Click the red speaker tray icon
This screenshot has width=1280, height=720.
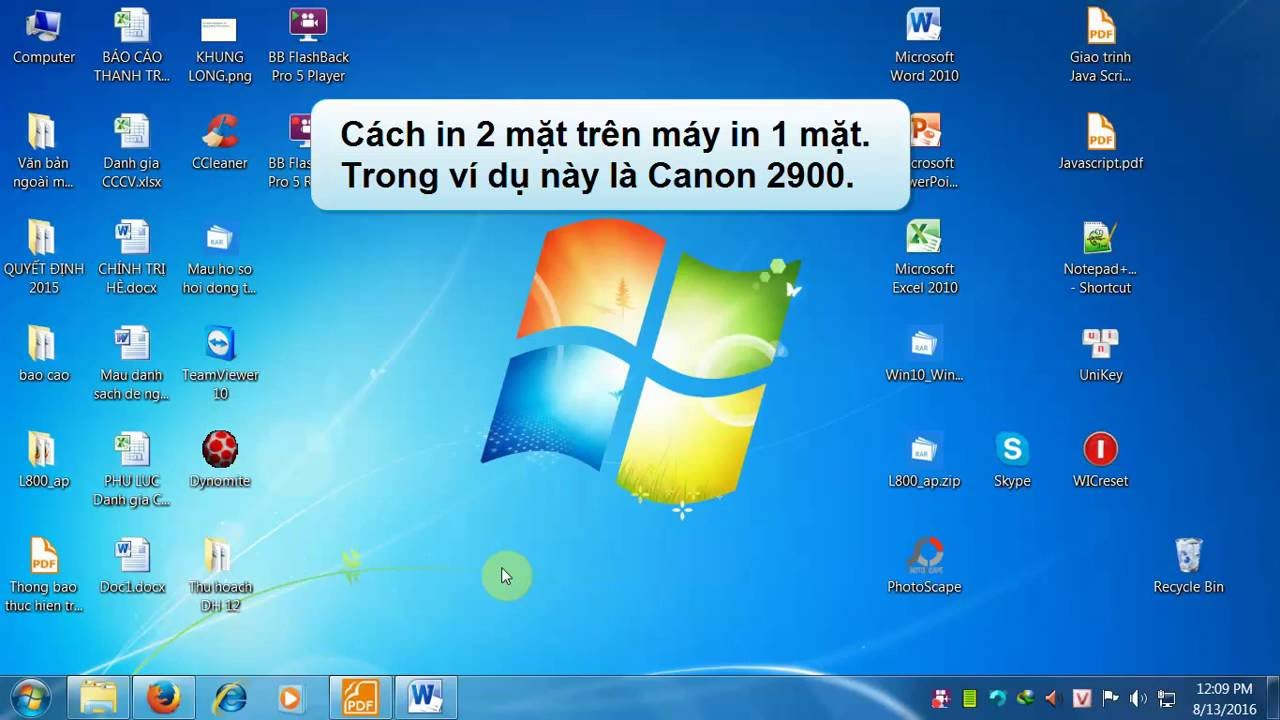pos(1053,698)
